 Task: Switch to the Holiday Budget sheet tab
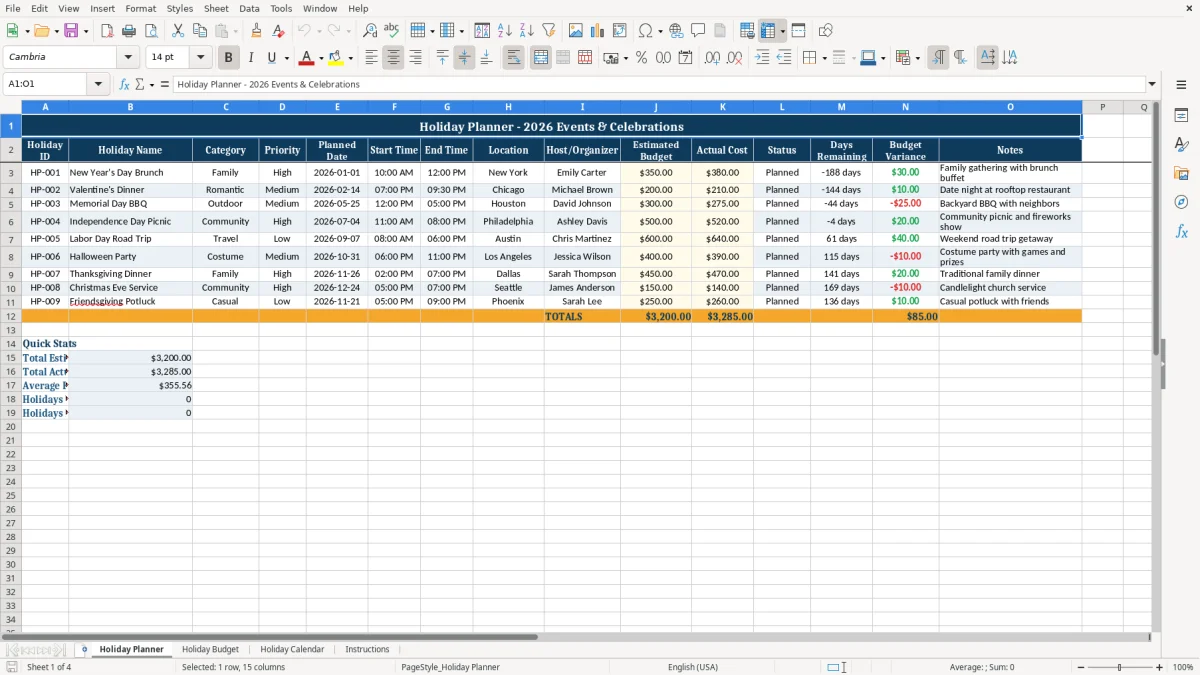[x=210, y=649]
